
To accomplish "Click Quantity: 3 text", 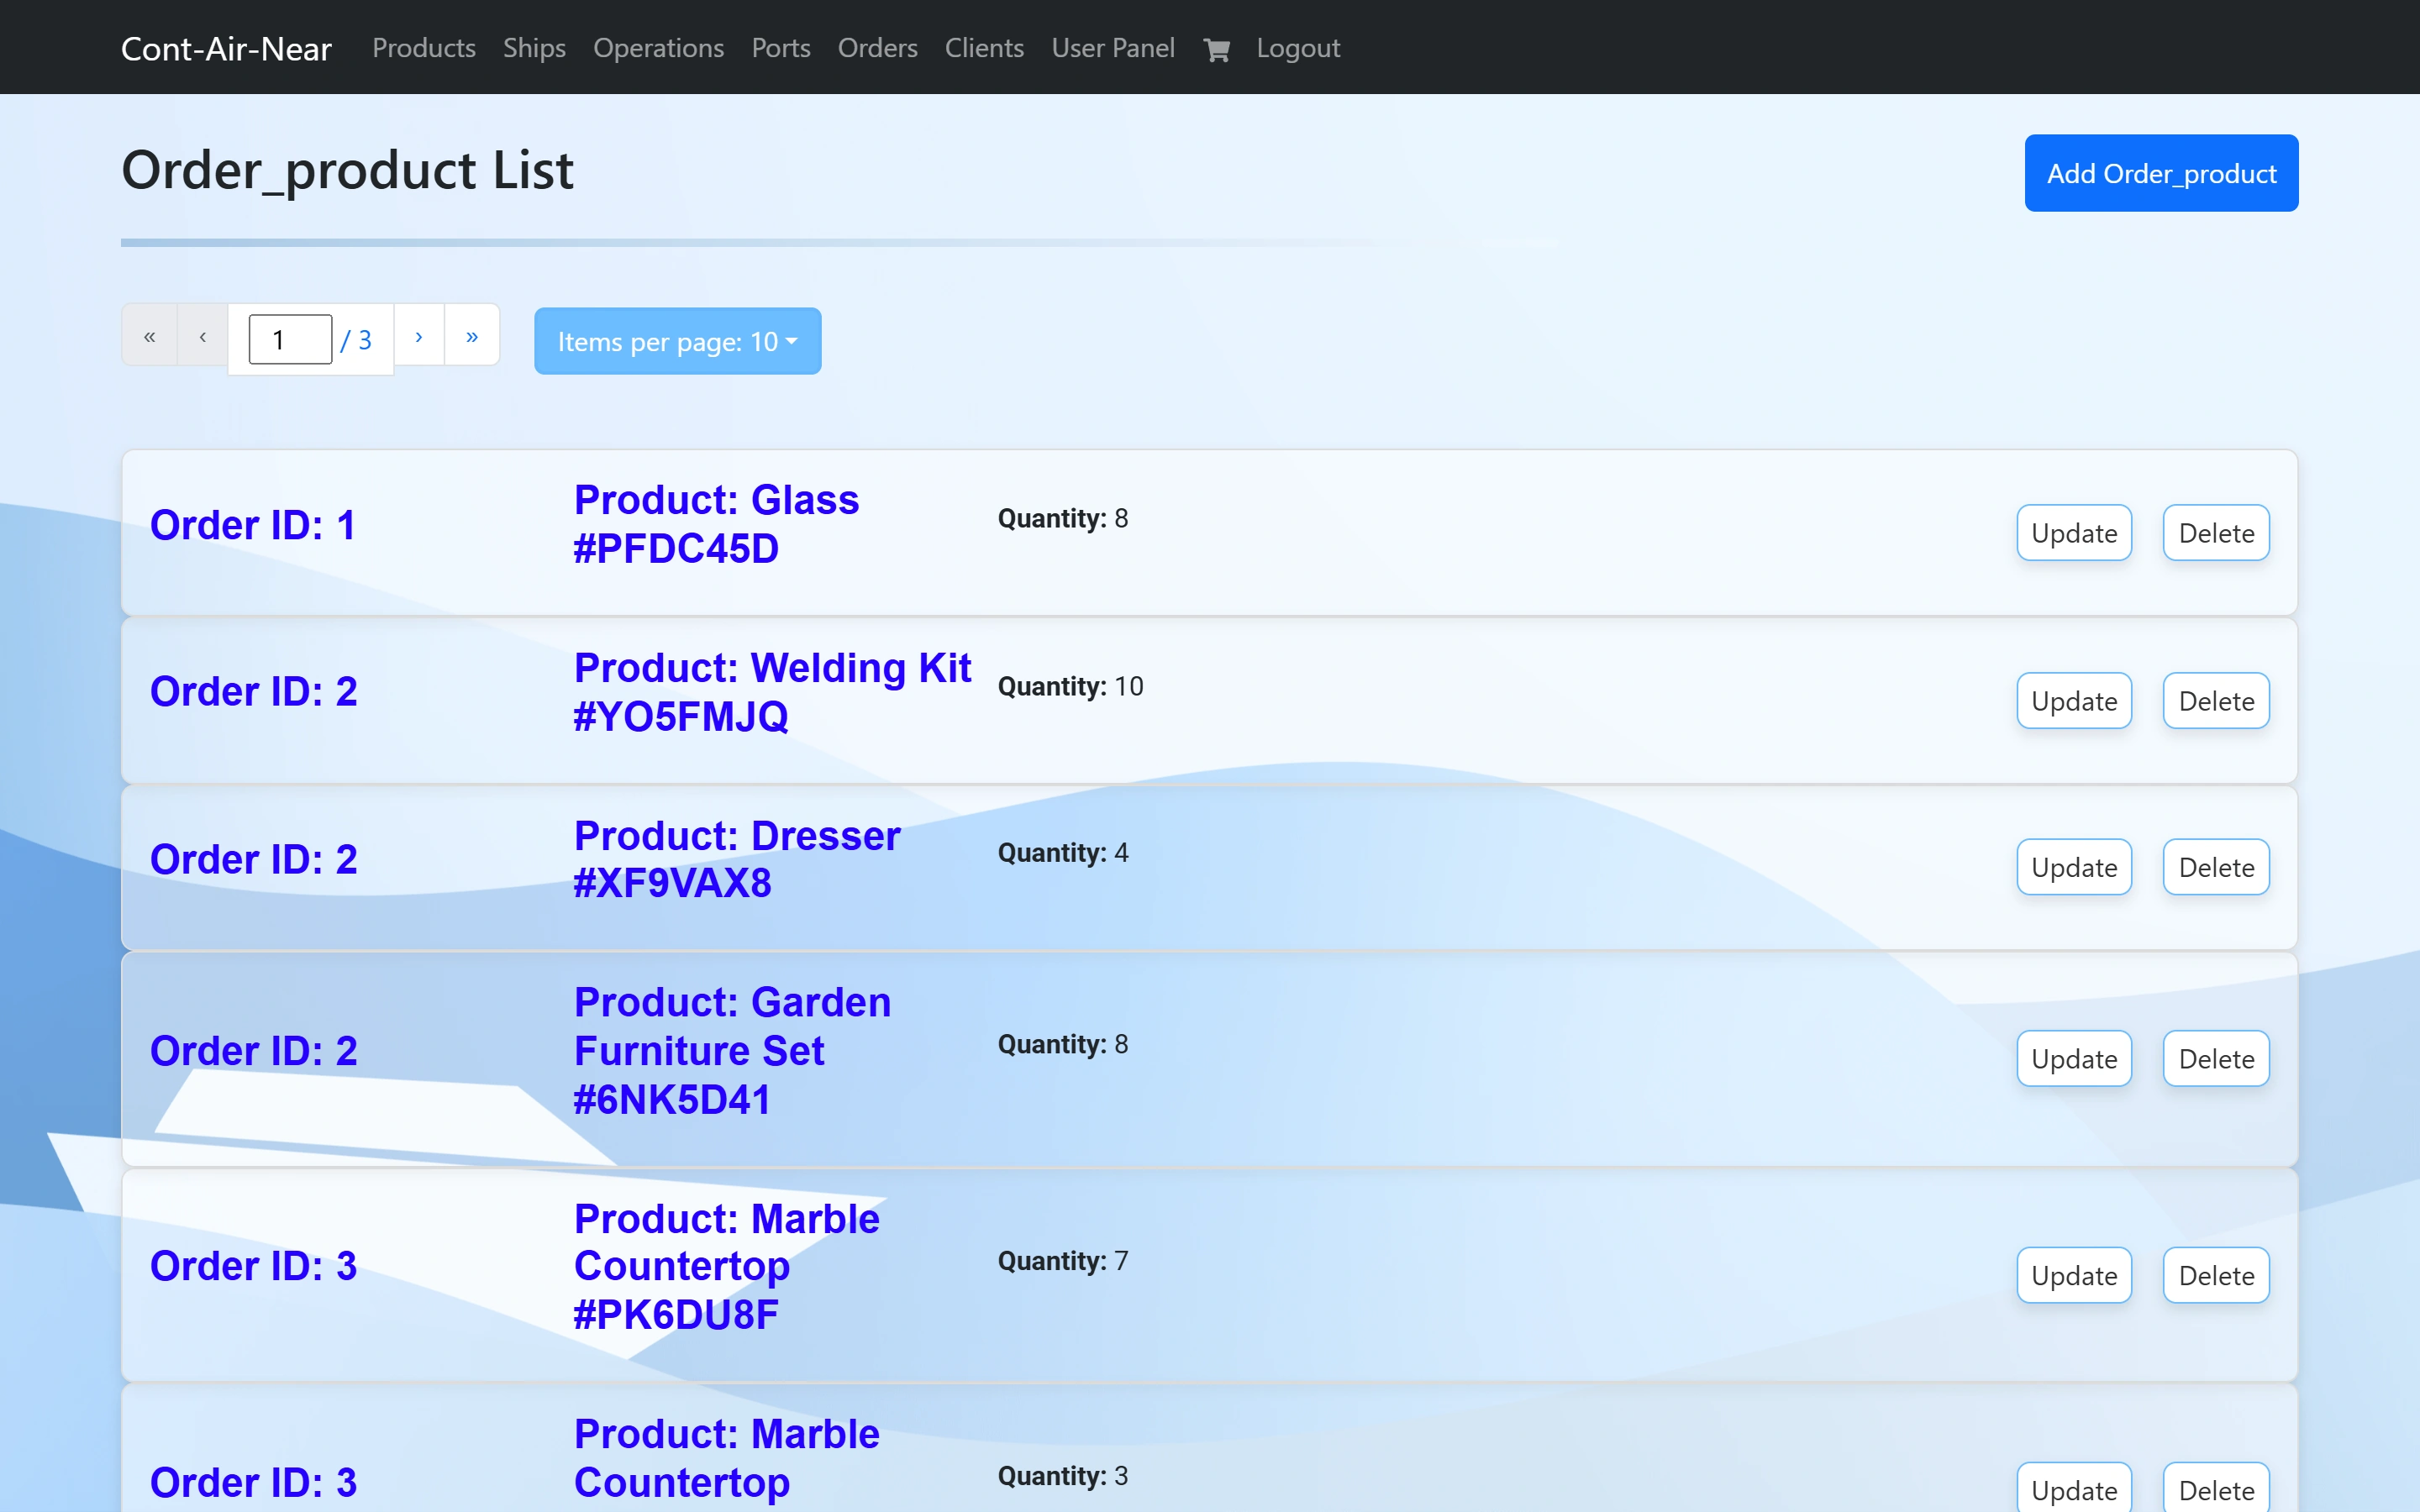I will point(1063,1476).
